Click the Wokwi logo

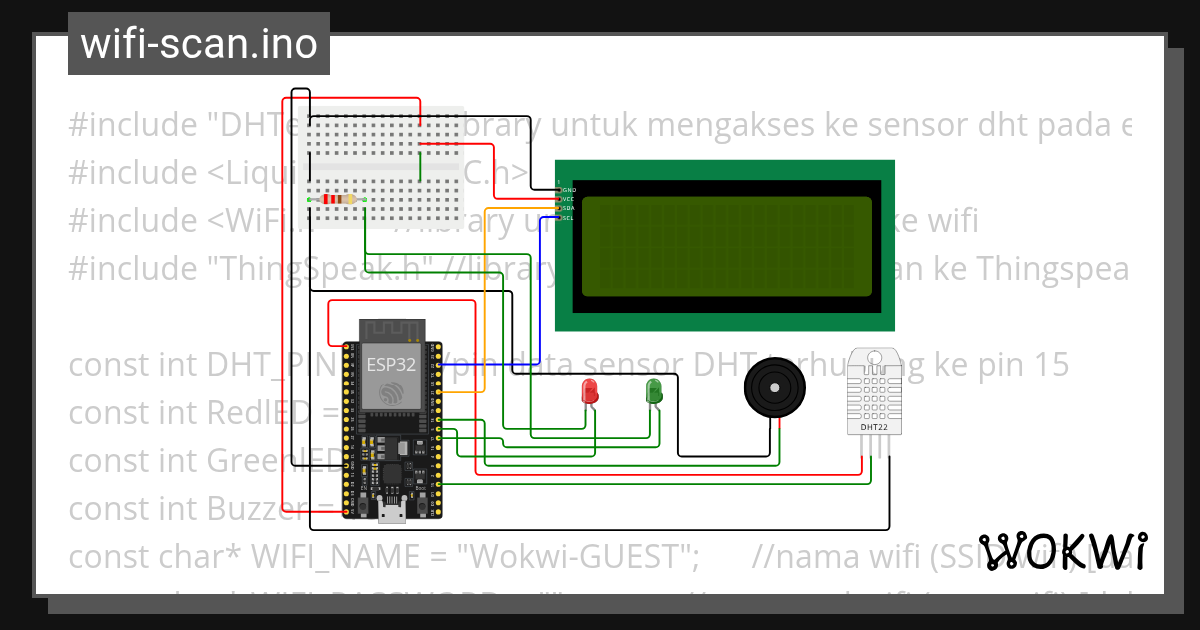[1063, 550]
